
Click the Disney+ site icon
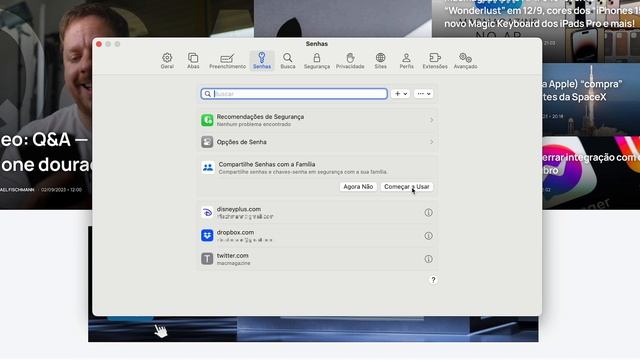(207, 212)
